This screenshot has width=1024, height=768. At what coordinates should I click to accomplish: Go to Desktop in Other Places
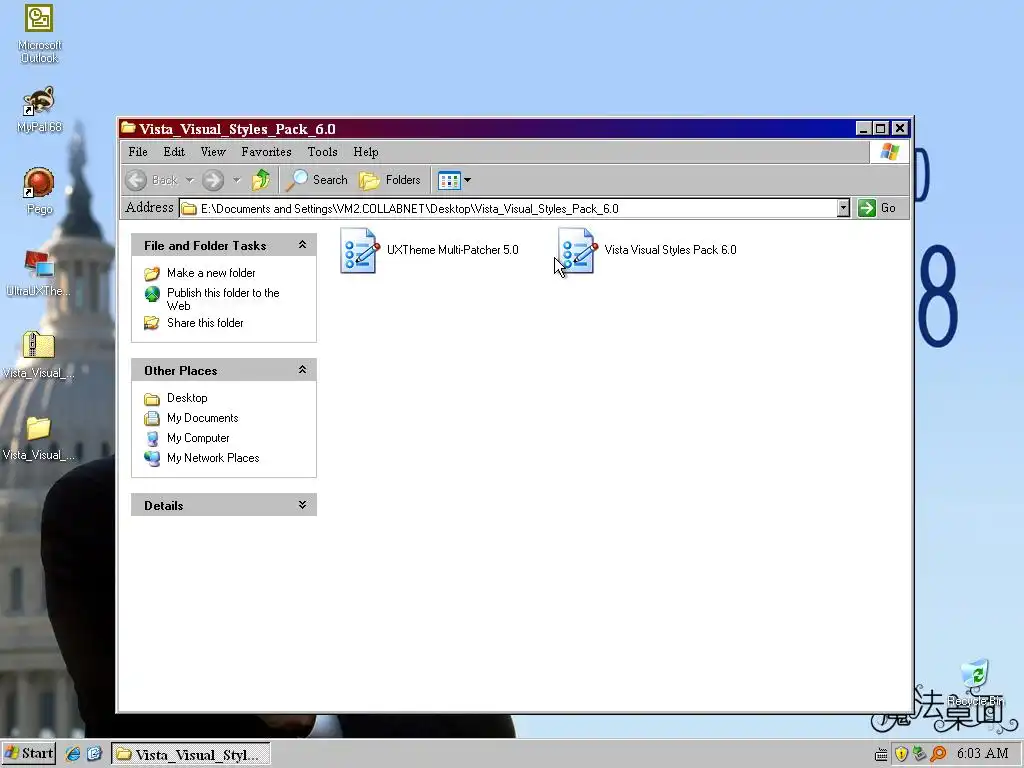point(187,398)
